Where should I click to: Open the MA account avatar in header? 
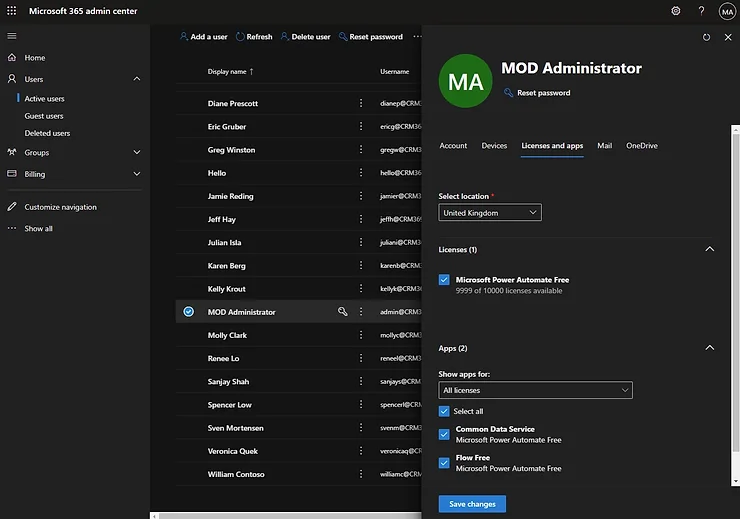727,12
